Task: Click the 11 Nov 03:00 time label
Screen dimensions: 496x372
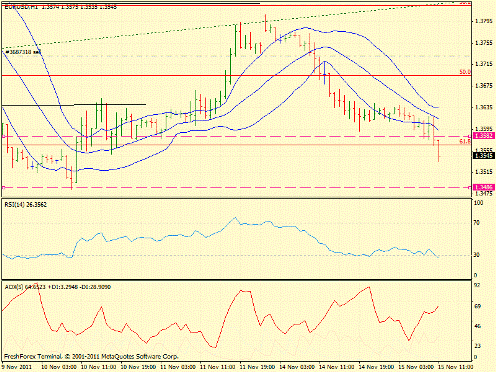Action: (x=177, y=367)
